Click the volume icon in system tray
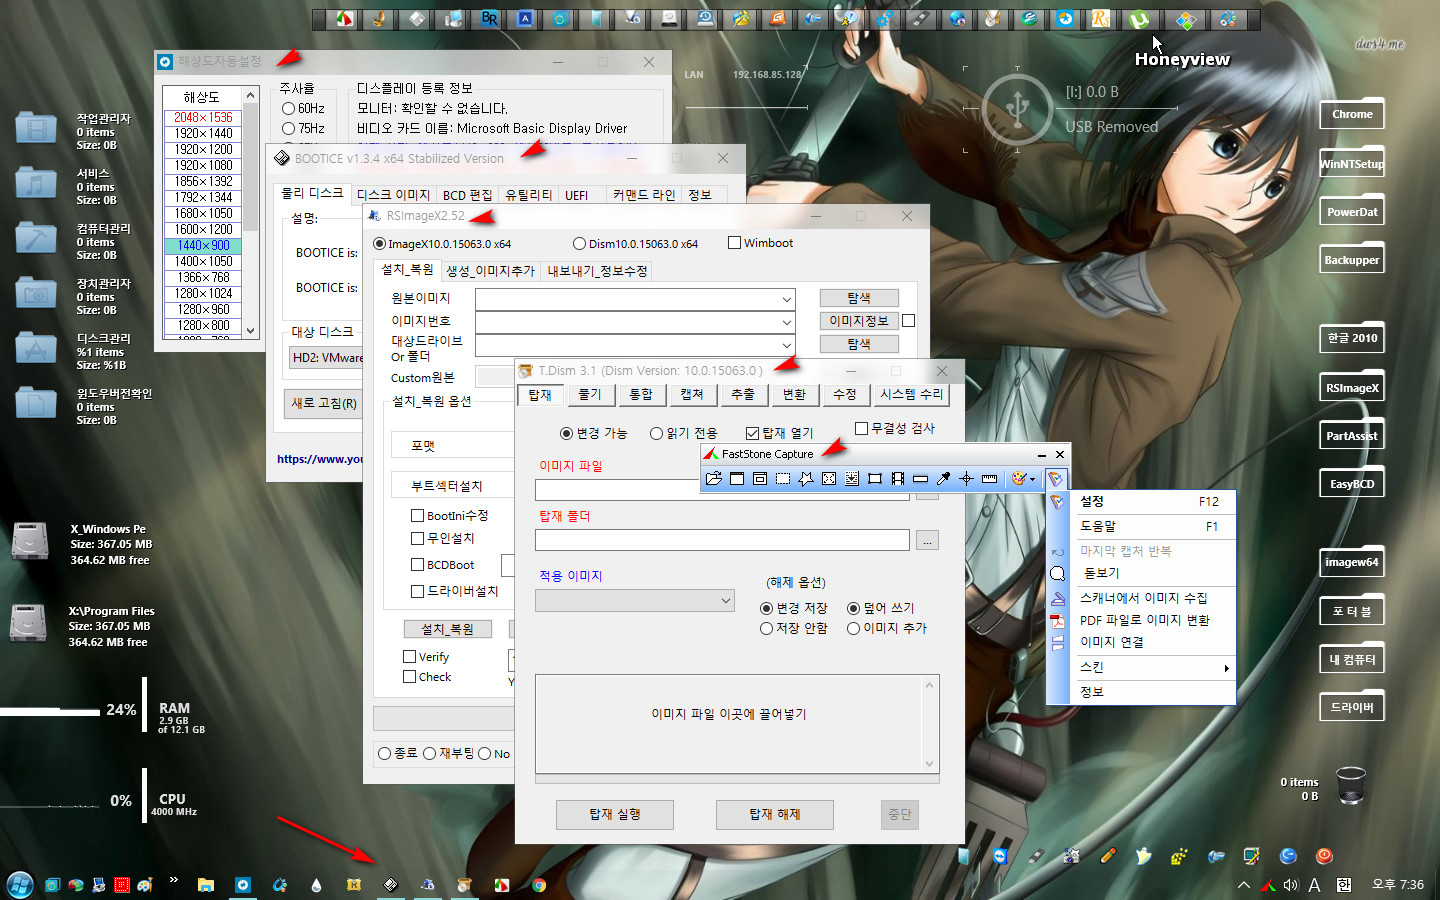 (1290, 885)
